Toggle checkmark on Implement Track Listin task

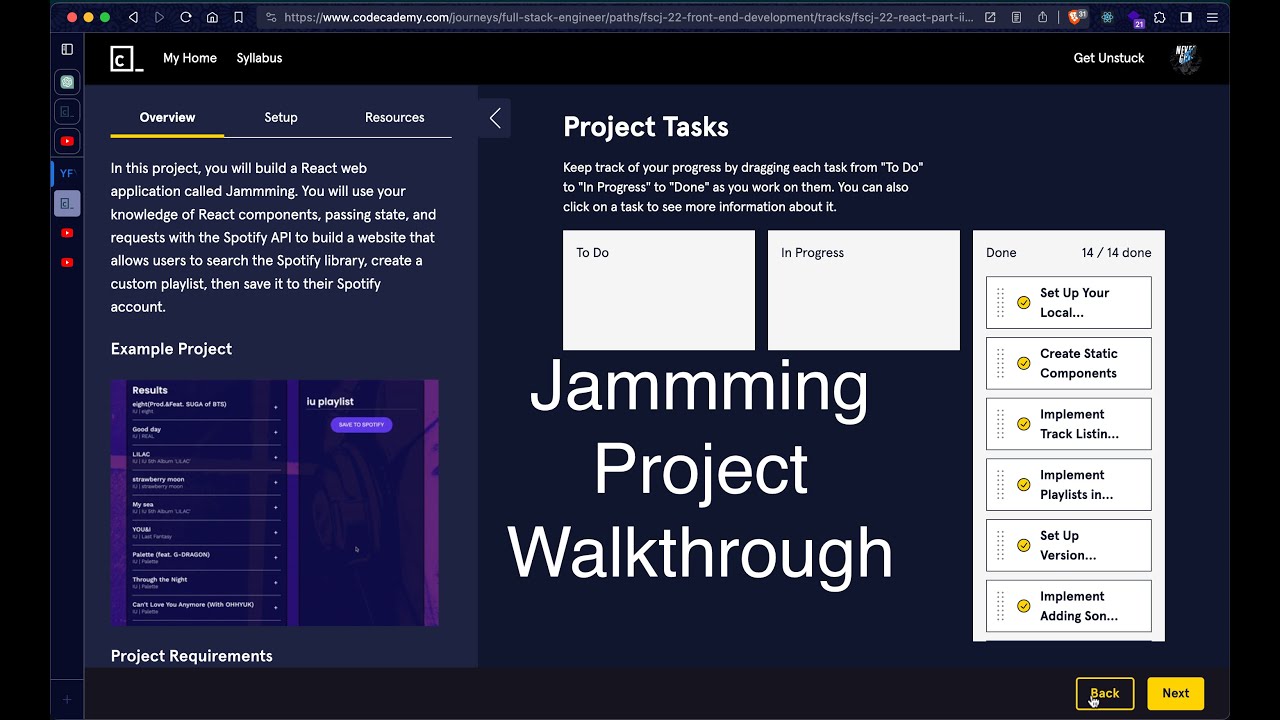1024,424
